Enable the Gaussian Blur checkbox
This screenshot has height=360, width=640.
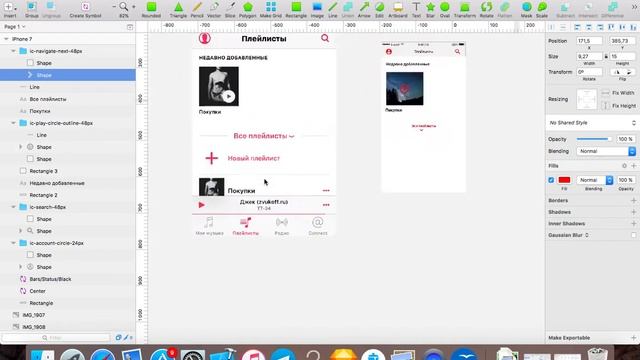point(633,235)
